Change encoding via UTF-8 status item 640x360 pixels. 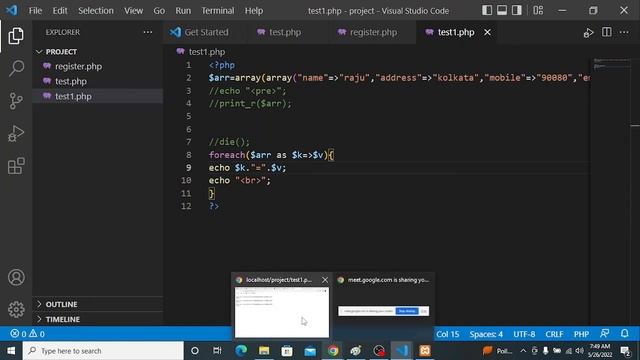[x=524, y=334]
